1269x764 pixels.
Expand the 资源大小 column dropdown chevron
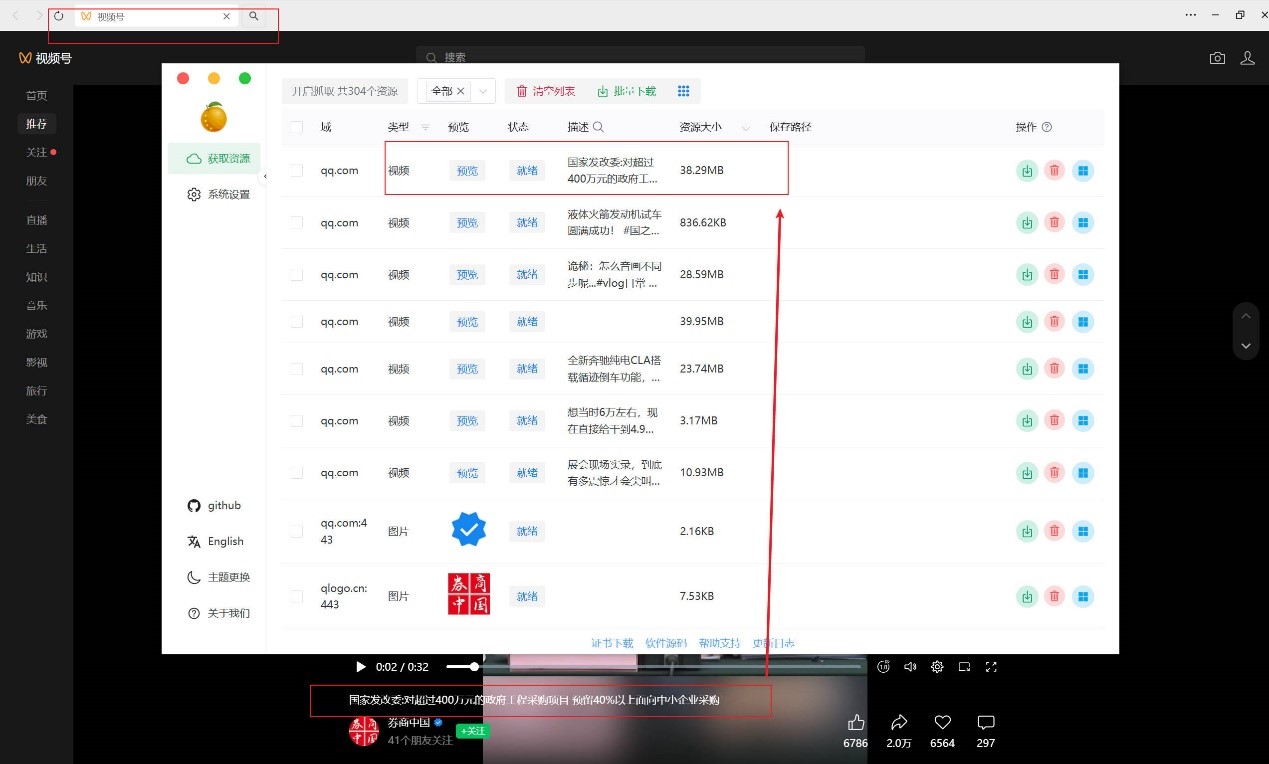(745, 127)
